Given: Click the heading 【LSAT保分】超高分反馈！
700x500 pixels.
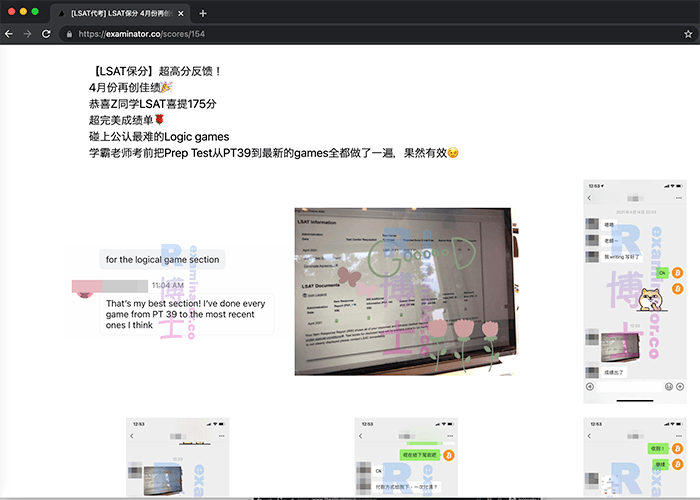Looking at the screenshot, I should point(155,71).
